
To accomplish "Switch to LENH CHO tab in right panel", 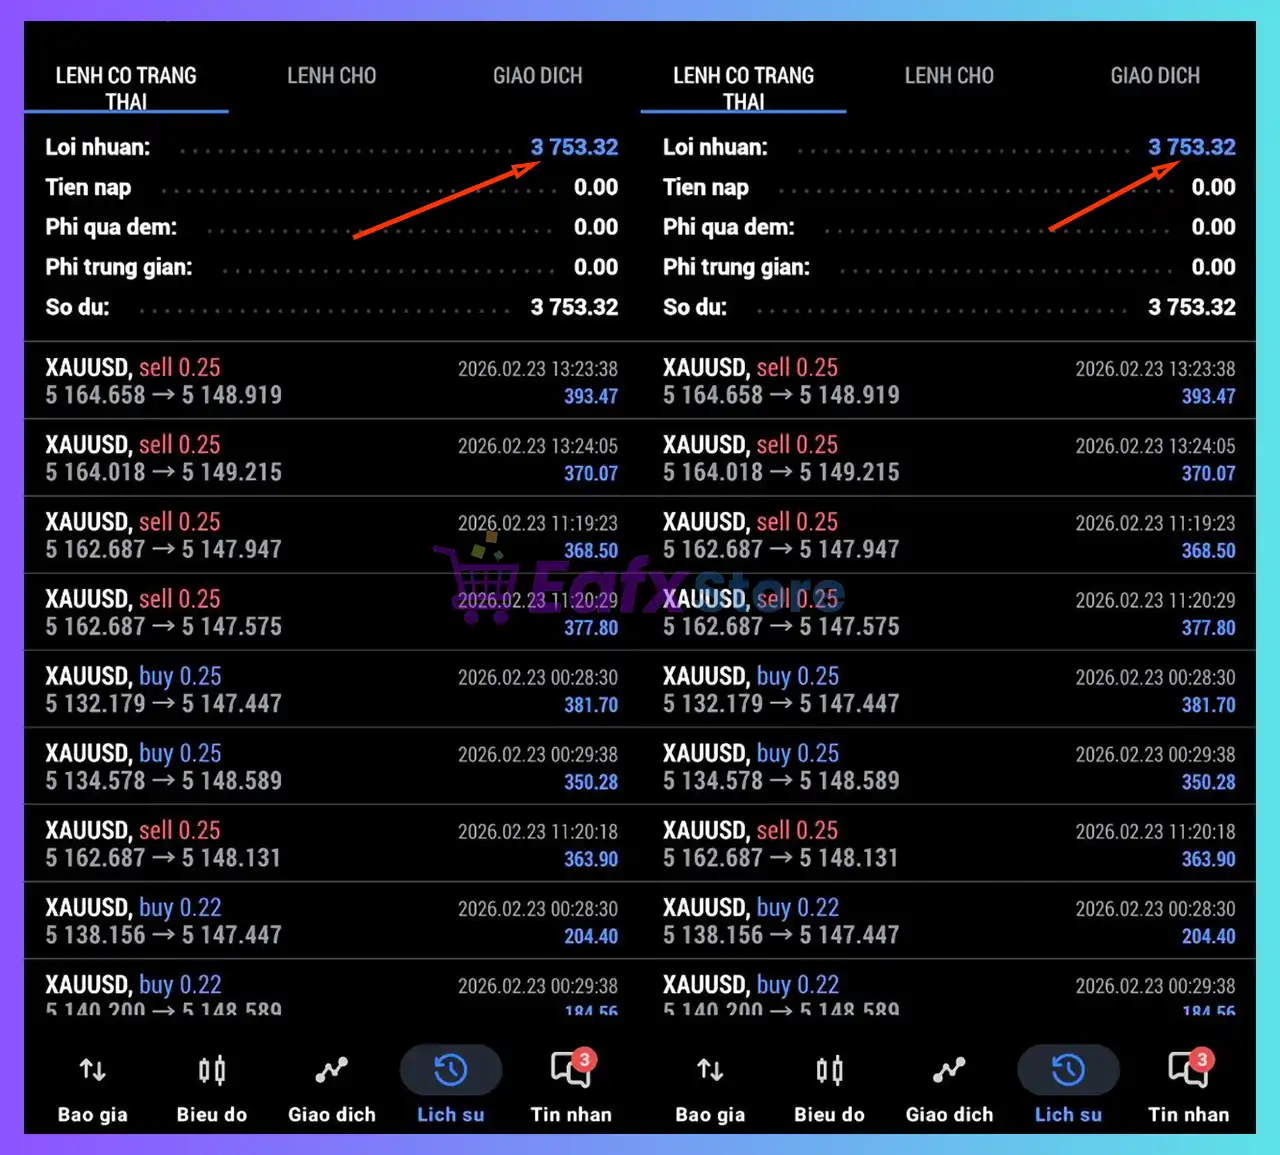I will click(949, 76).
